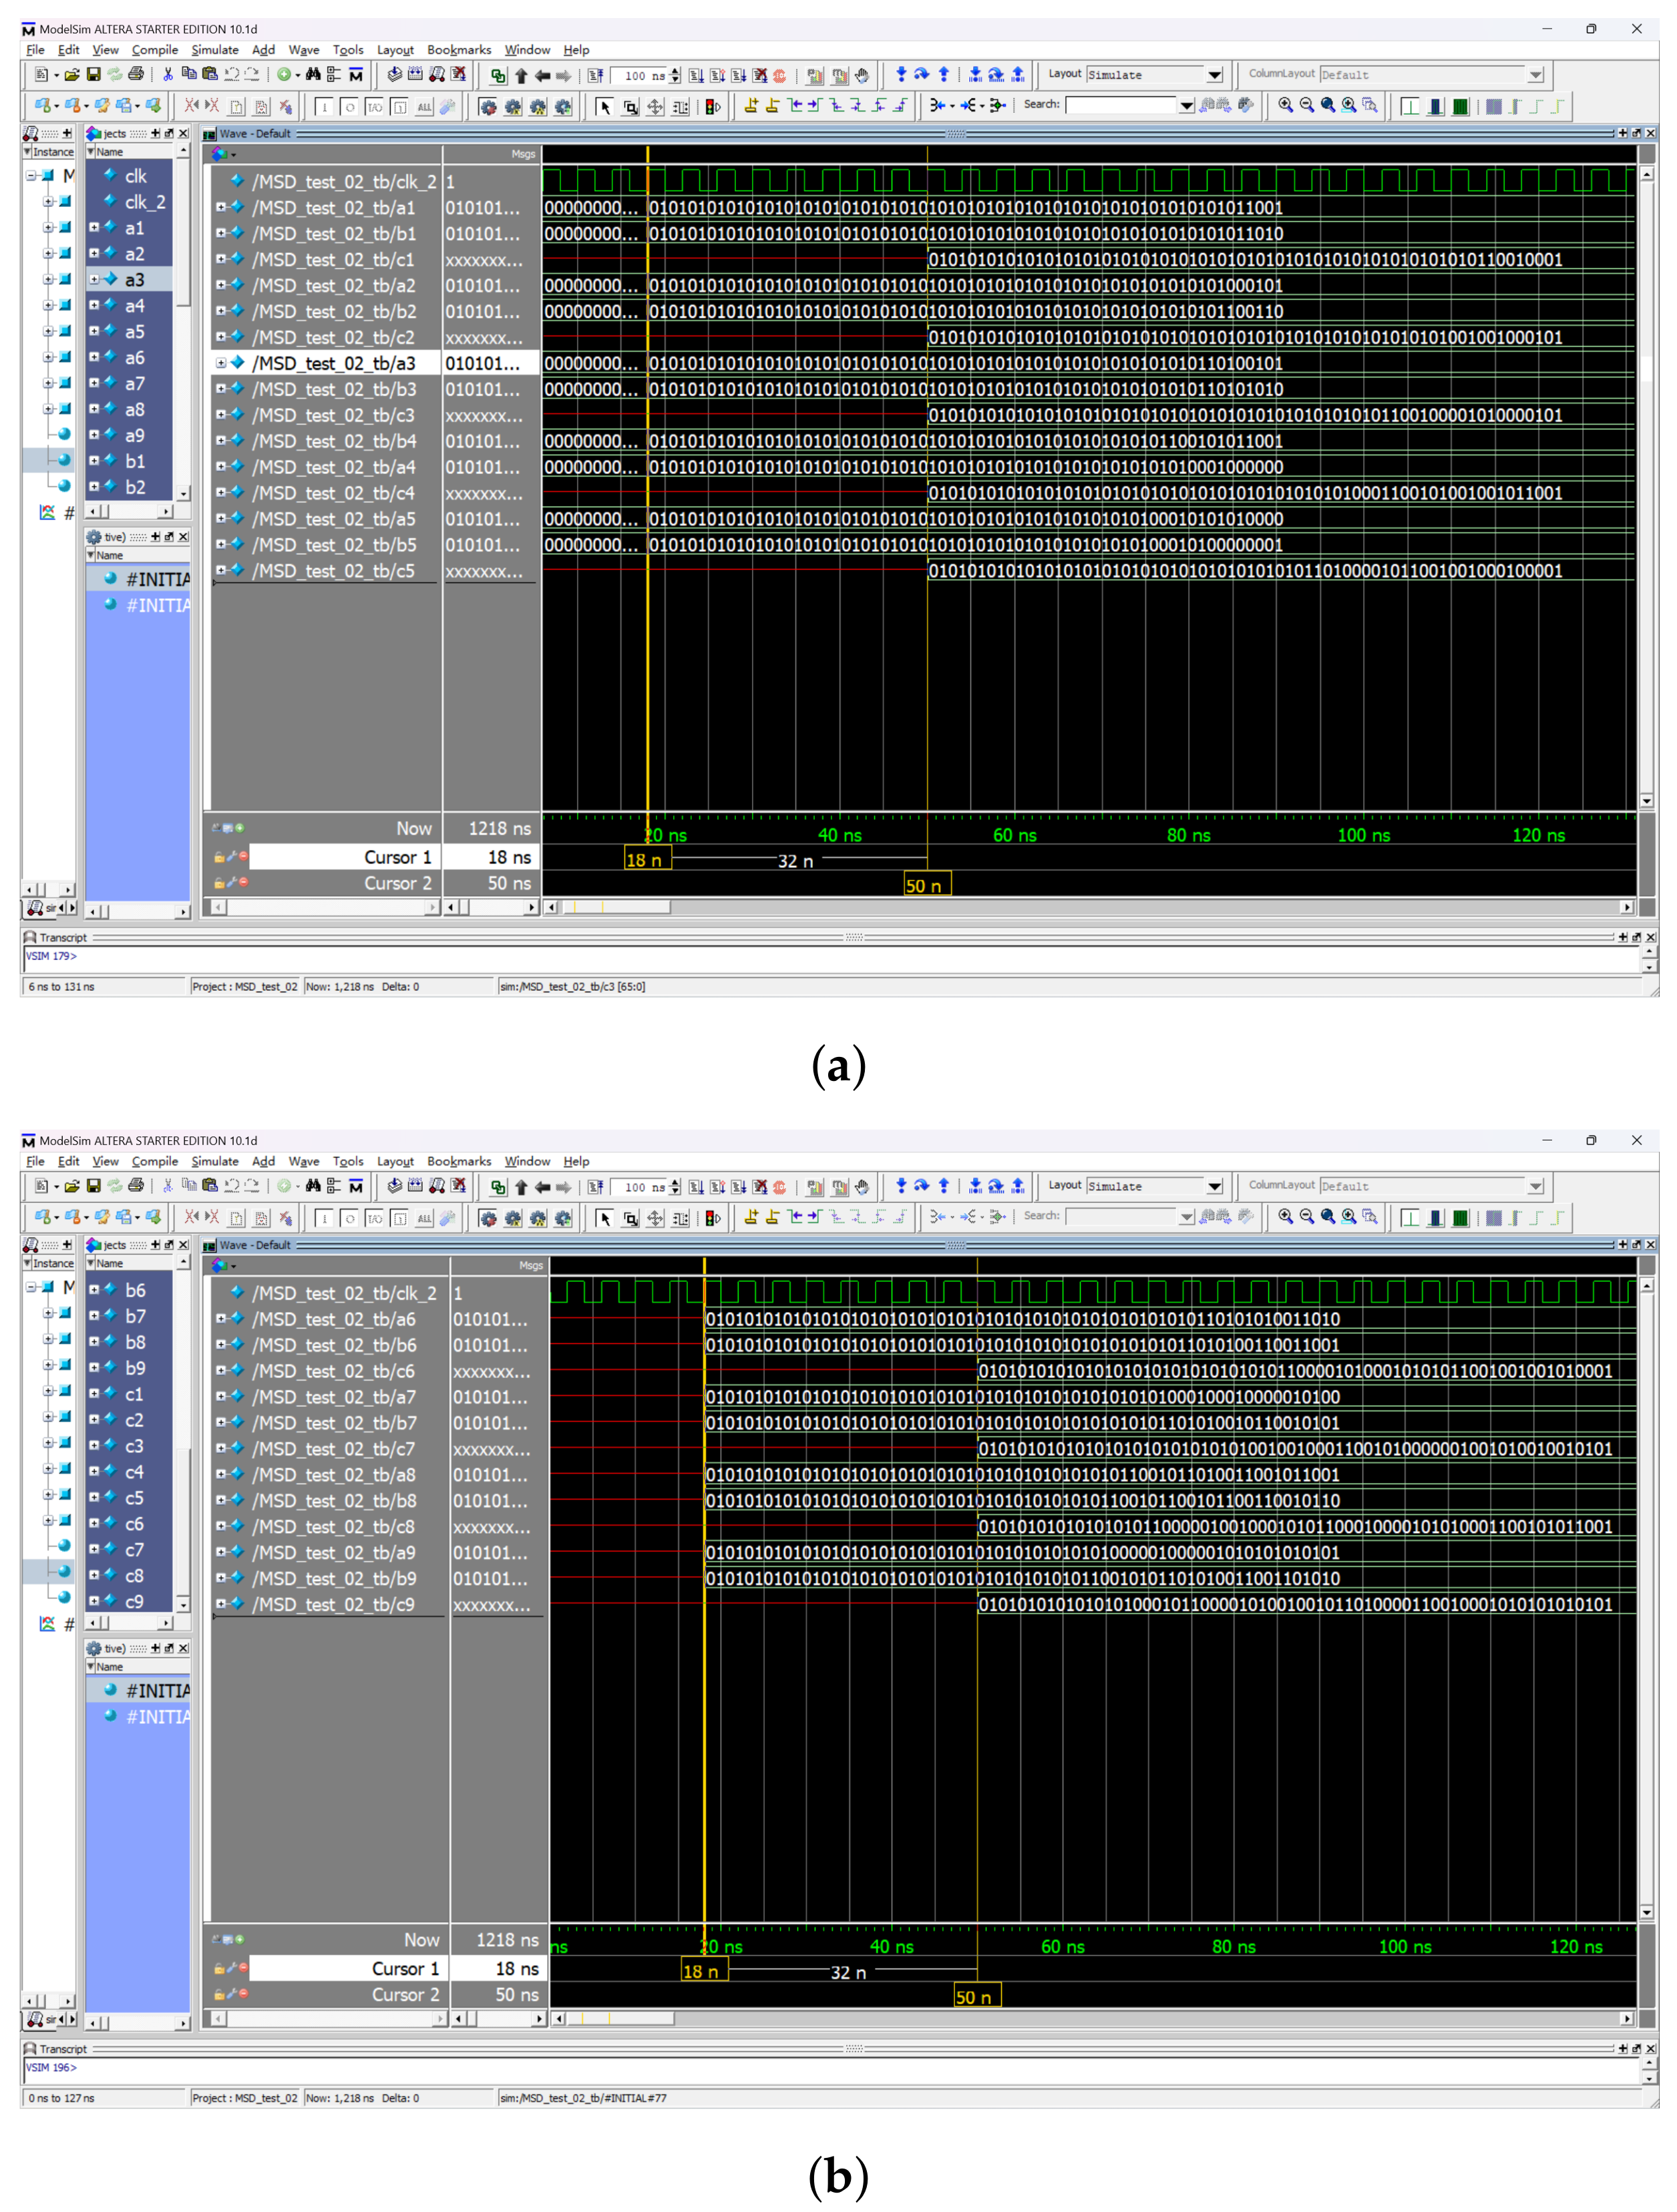The image size is (1677, 2212).
Task: Click the Print icon in window (b) toolbar
Action: [136, 1186]
